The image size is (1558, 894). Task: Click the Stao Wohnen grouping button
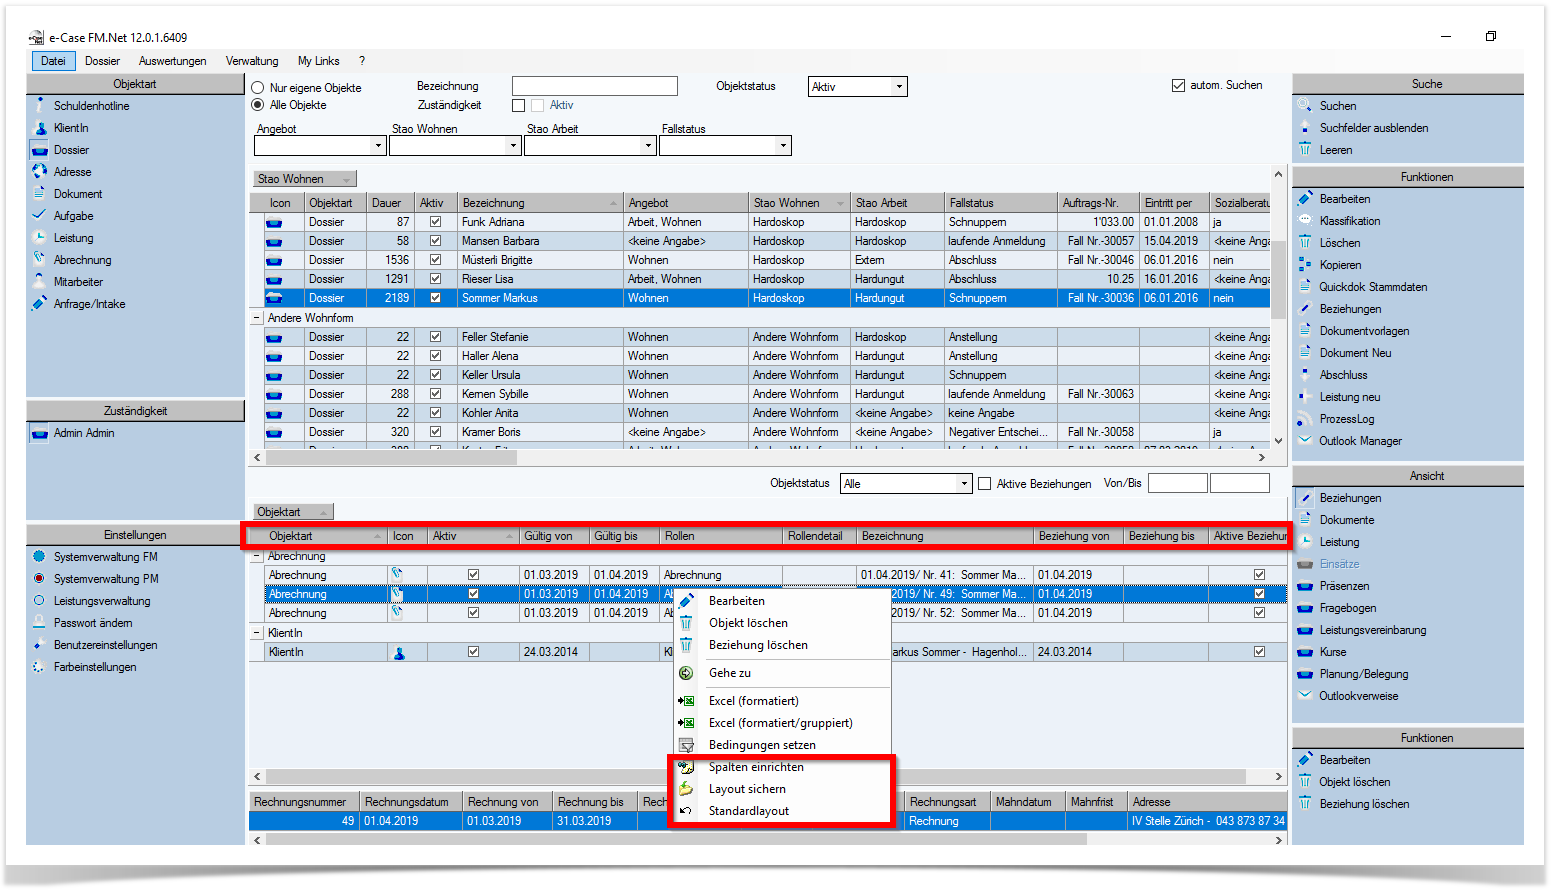(x=305, y=179)
